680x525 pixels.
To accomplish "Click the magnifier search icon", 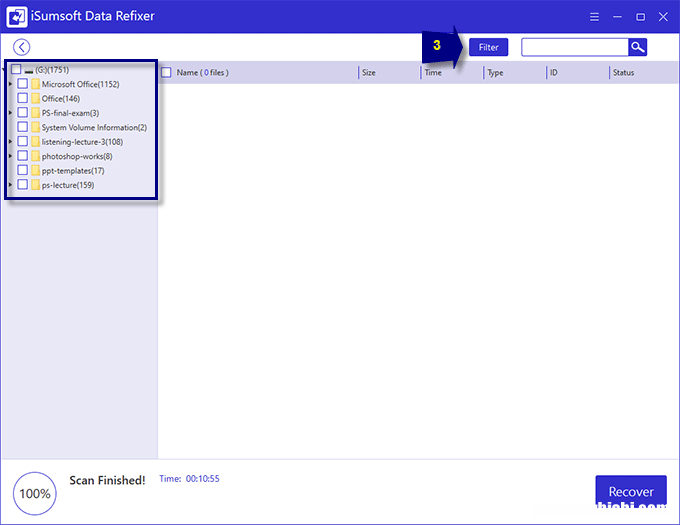I will coord(637,47).
